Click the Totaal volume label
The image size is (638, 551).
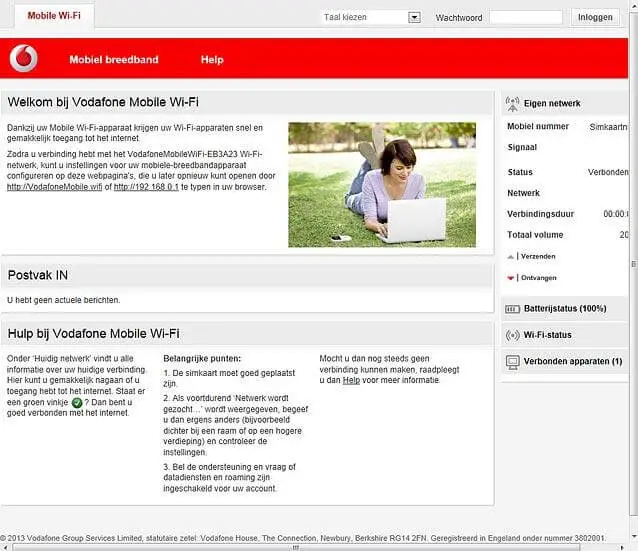pos(535,235)
